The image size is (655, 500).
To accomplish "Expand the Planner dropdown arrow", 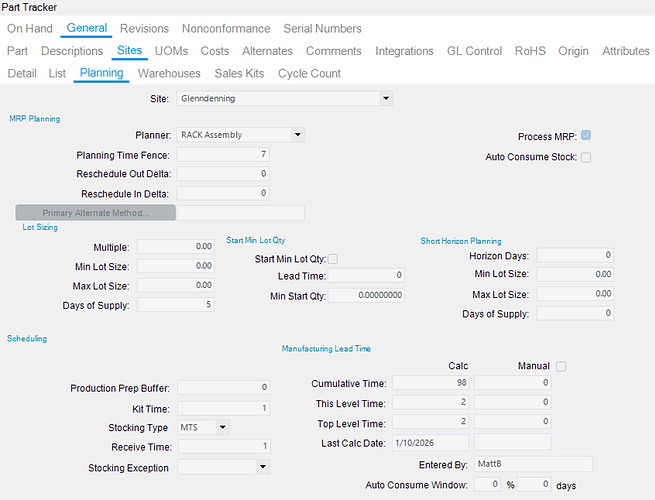I will 297,135.
